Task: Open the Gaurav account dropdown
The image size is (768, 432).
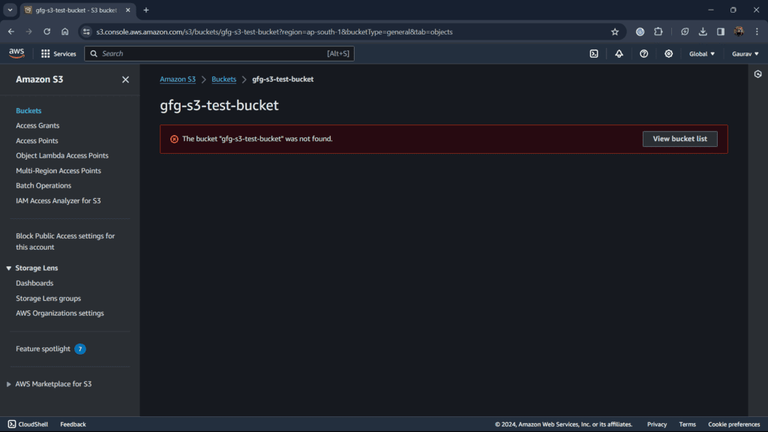Action: coord(745,54)
